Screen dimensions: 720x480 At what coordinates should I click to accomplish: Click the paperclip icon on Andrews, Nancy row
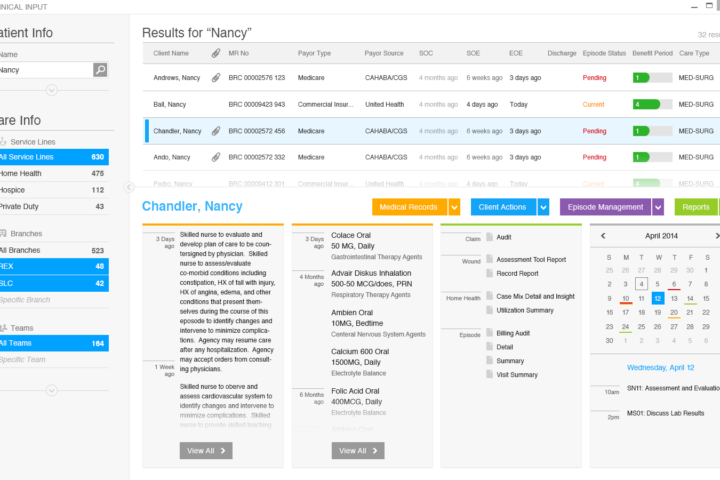pos(216,78)
